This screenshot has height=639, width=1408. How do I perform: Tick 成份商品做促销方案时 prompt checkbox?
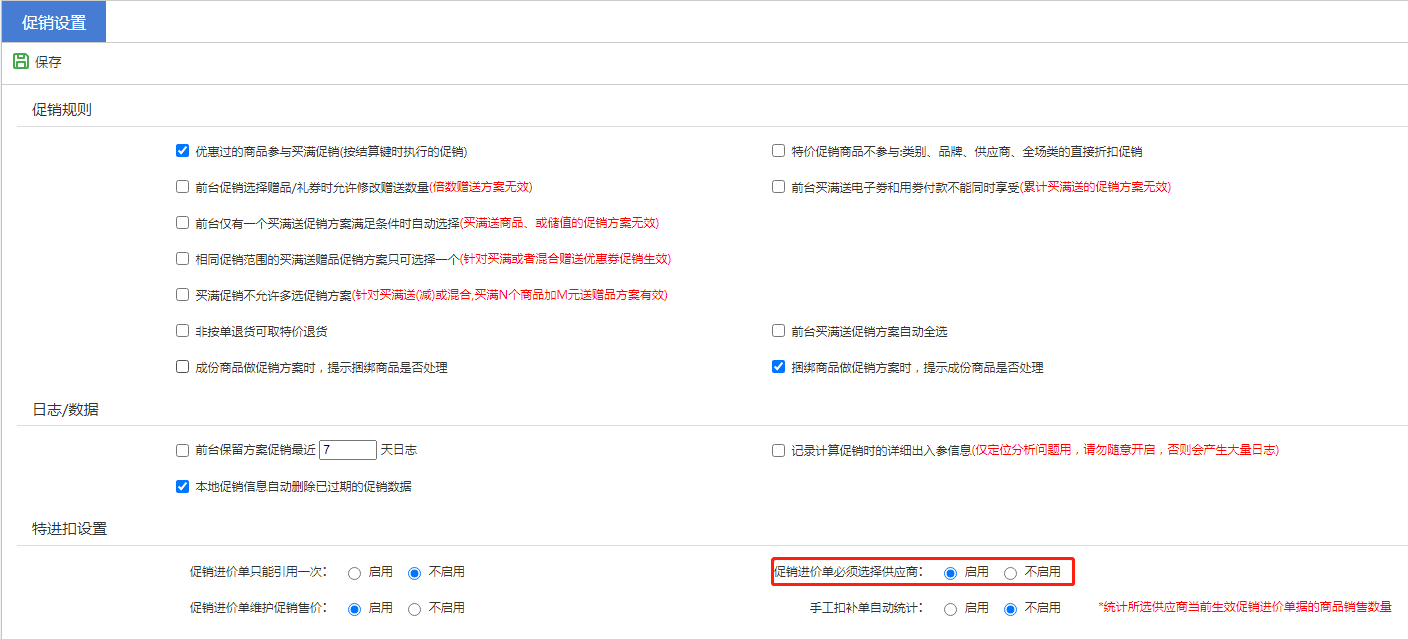(182, 367)
